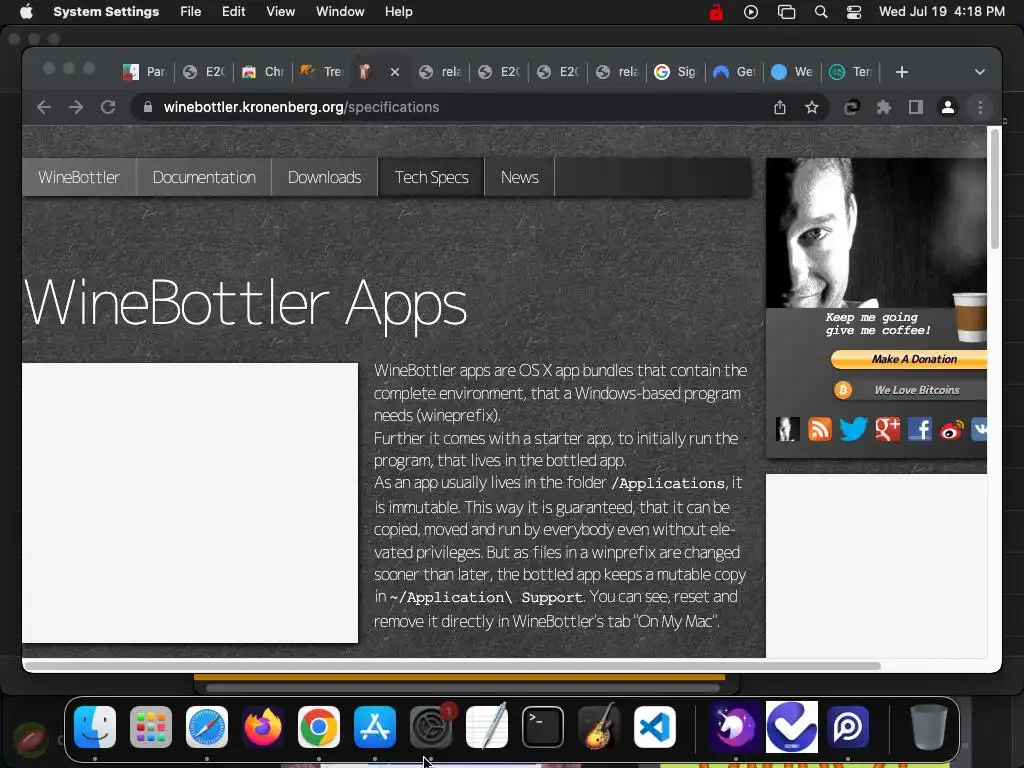Viewport: 1024px width, 768px height.
Task: Click the We Love Bitcoins button
Action: click(908, 390)
